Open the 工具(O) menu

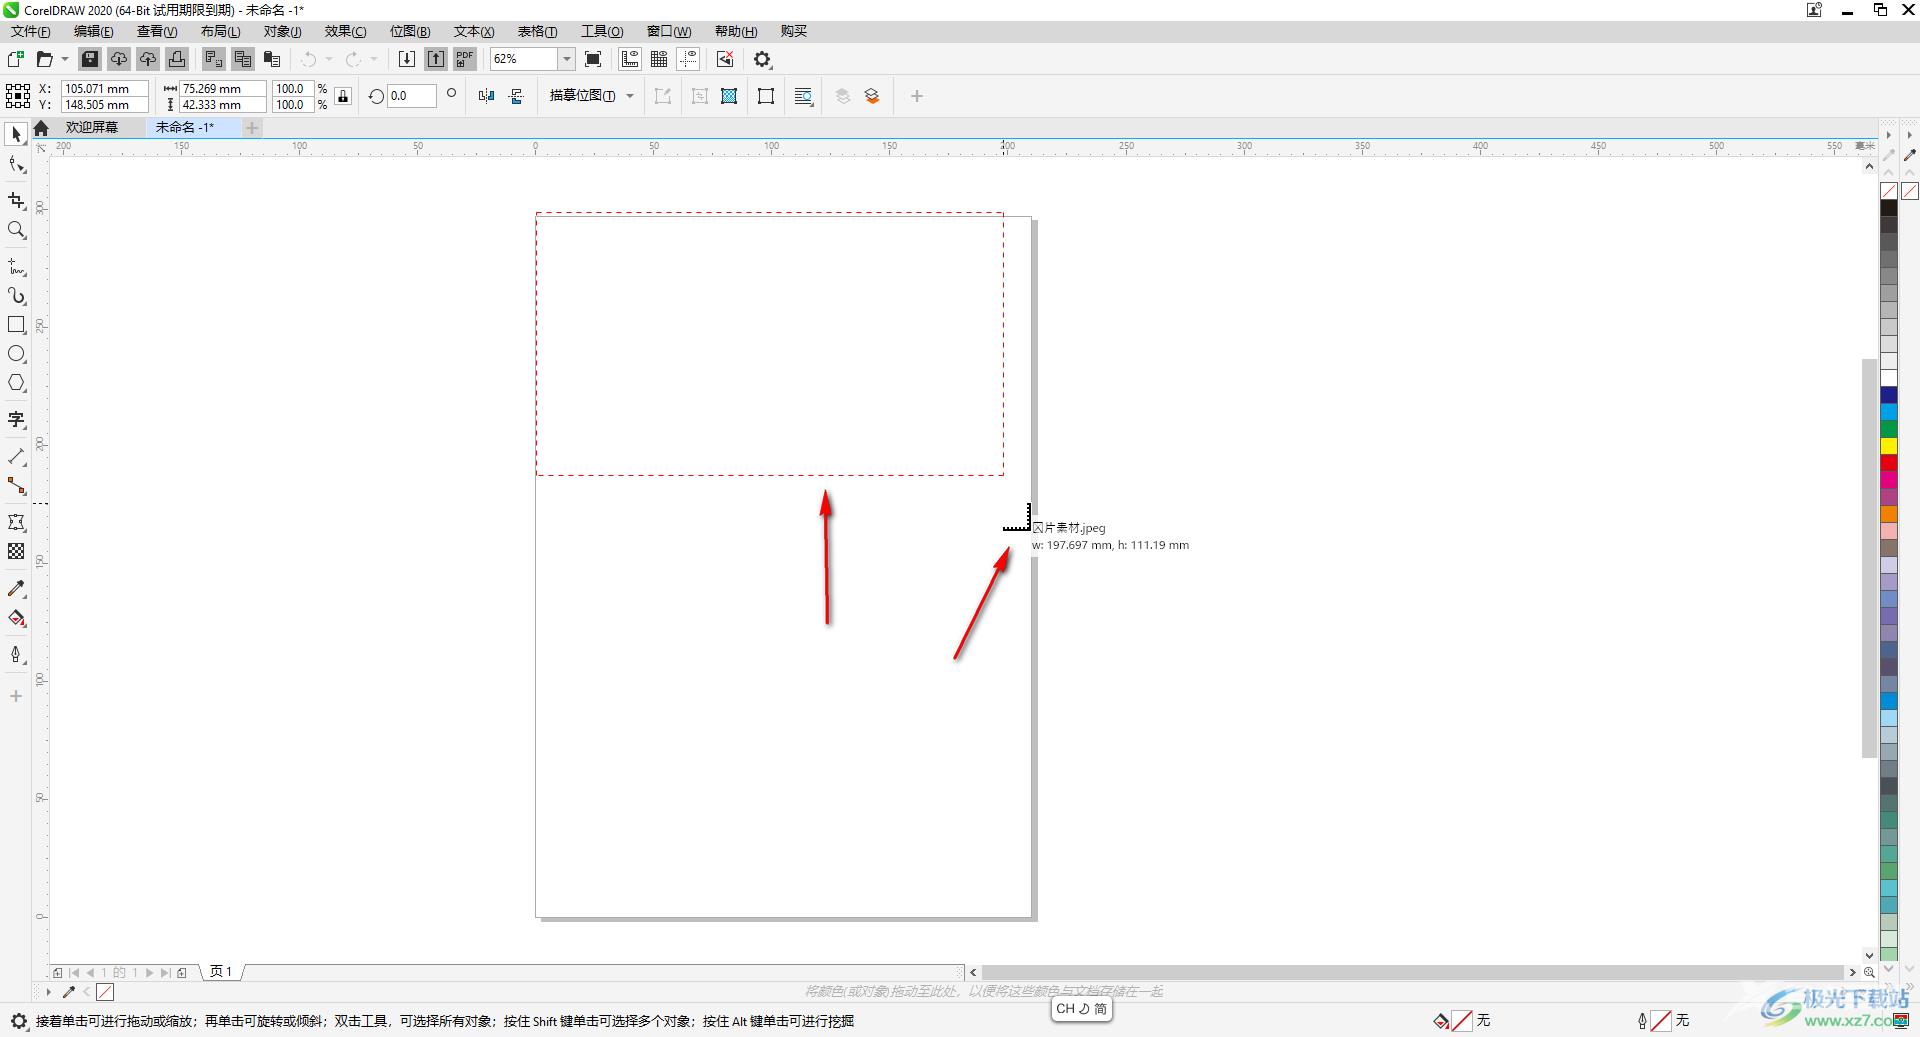(602, 31)
